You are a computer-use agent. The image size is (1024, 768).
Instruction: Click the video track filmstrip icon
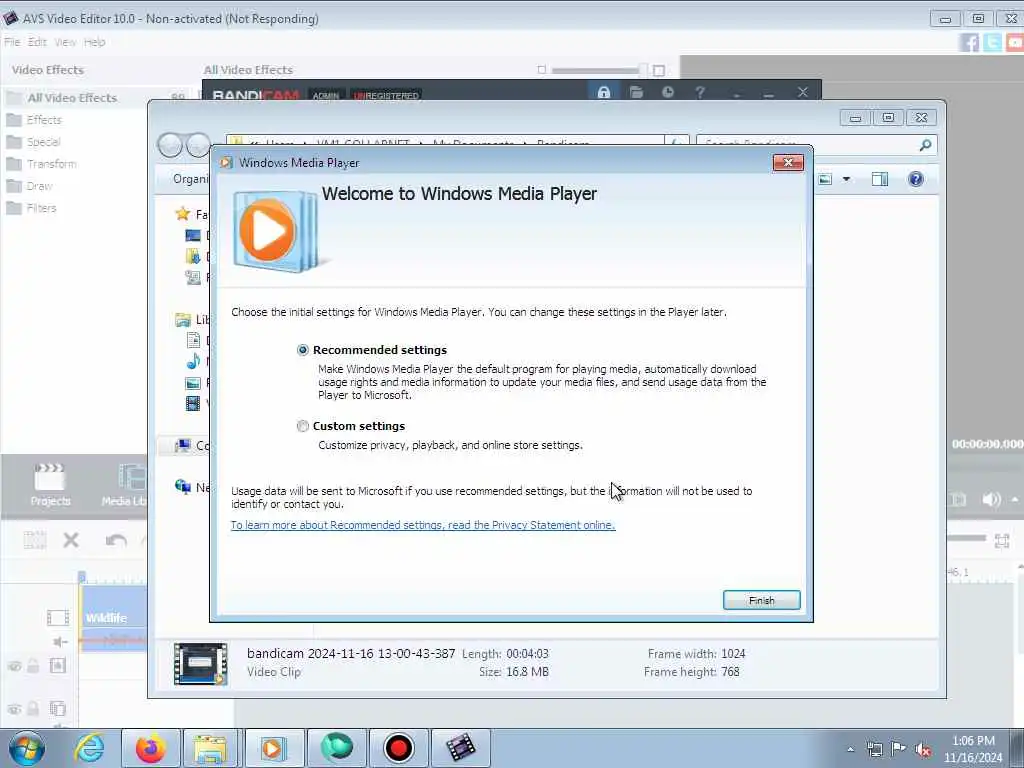(57, 617)
